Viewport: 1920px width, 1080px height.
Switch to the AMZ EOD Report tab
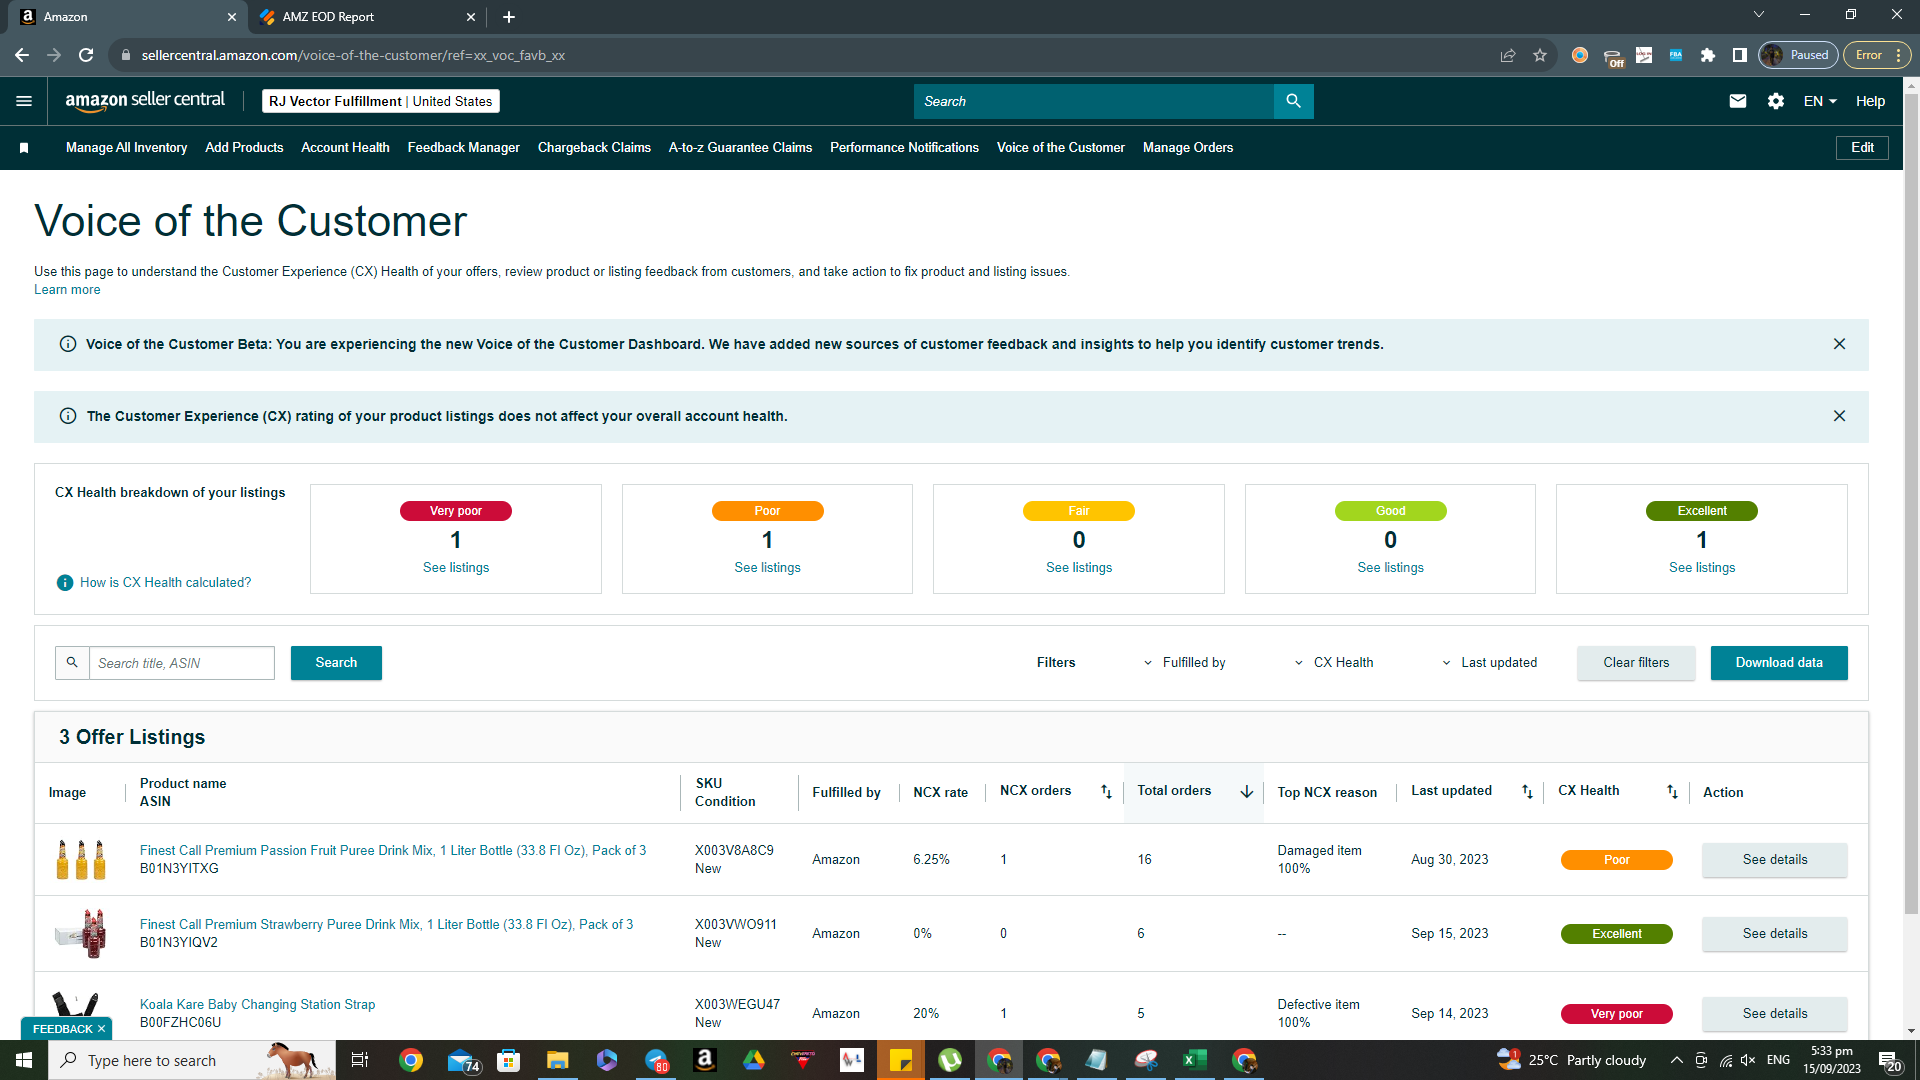point(366,17)
